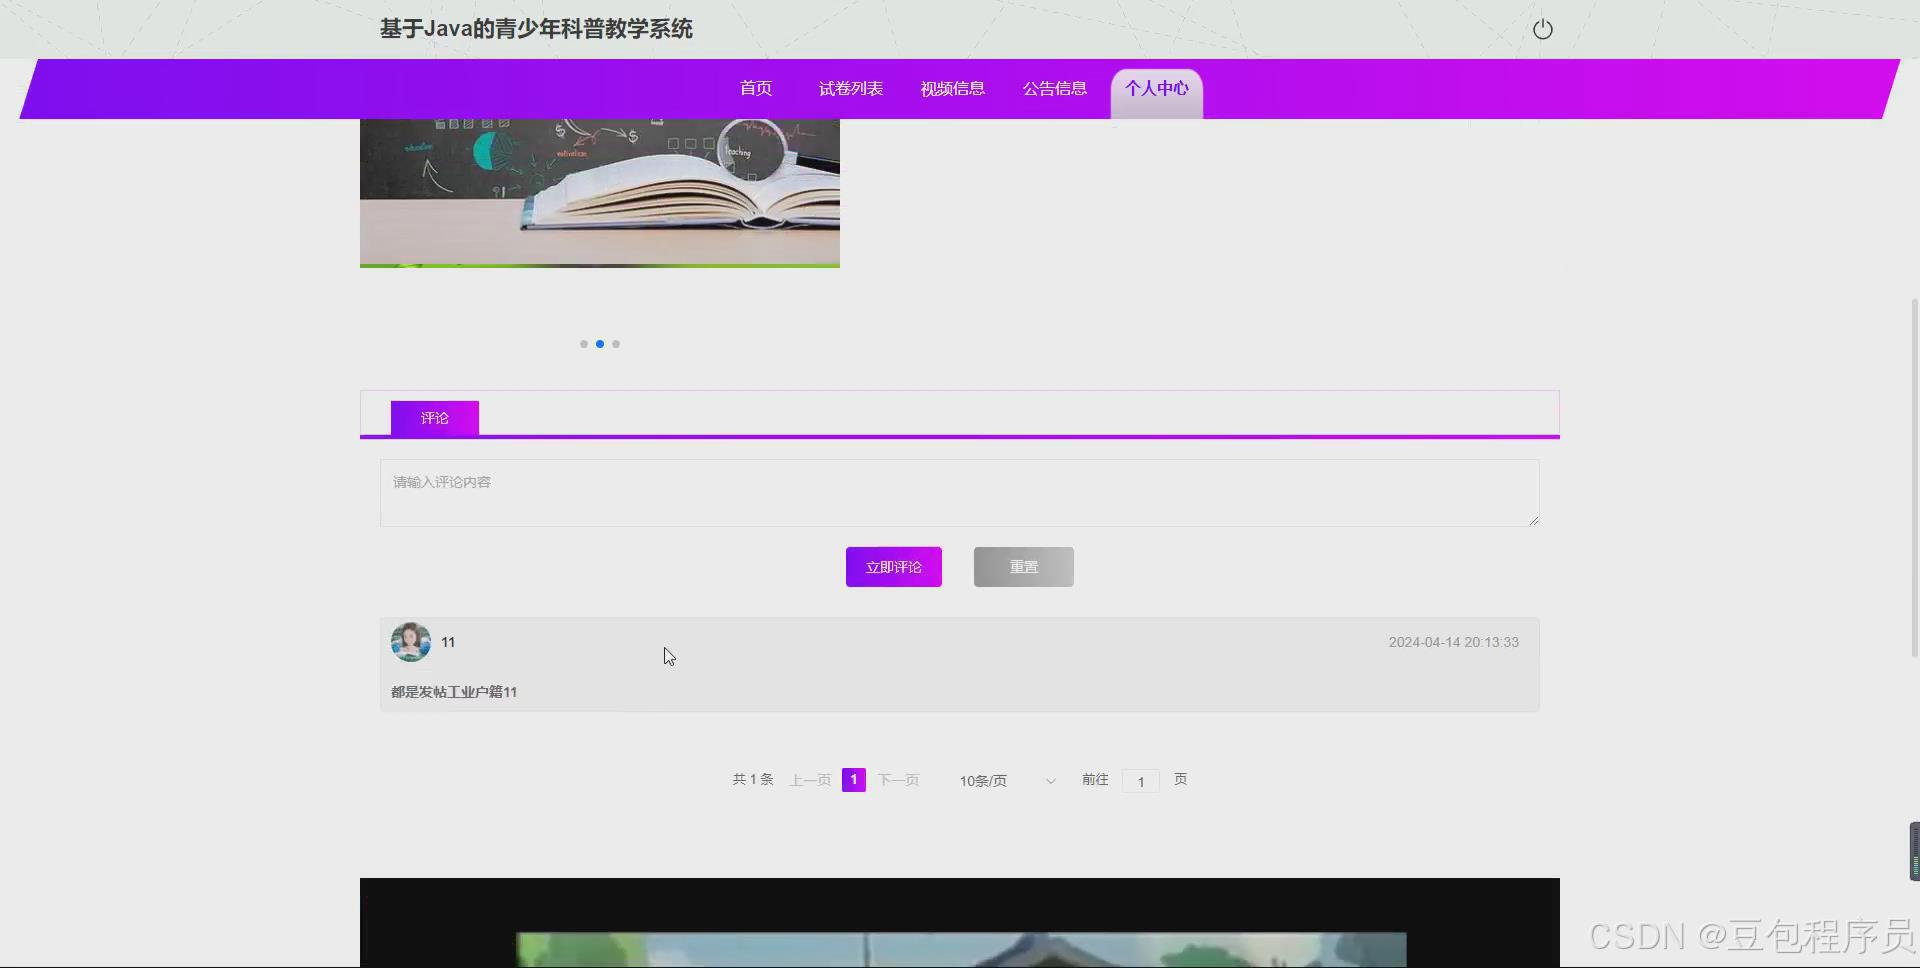Select the third carousel indicator dot

click(617, 343)
